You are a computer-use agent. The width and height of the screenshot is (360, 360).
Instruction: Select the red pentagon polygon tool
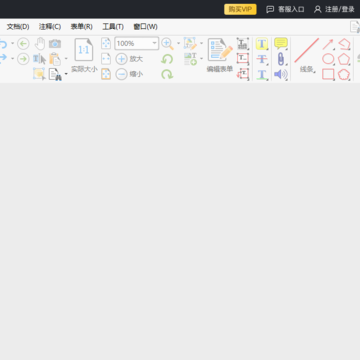coord(344,59)
